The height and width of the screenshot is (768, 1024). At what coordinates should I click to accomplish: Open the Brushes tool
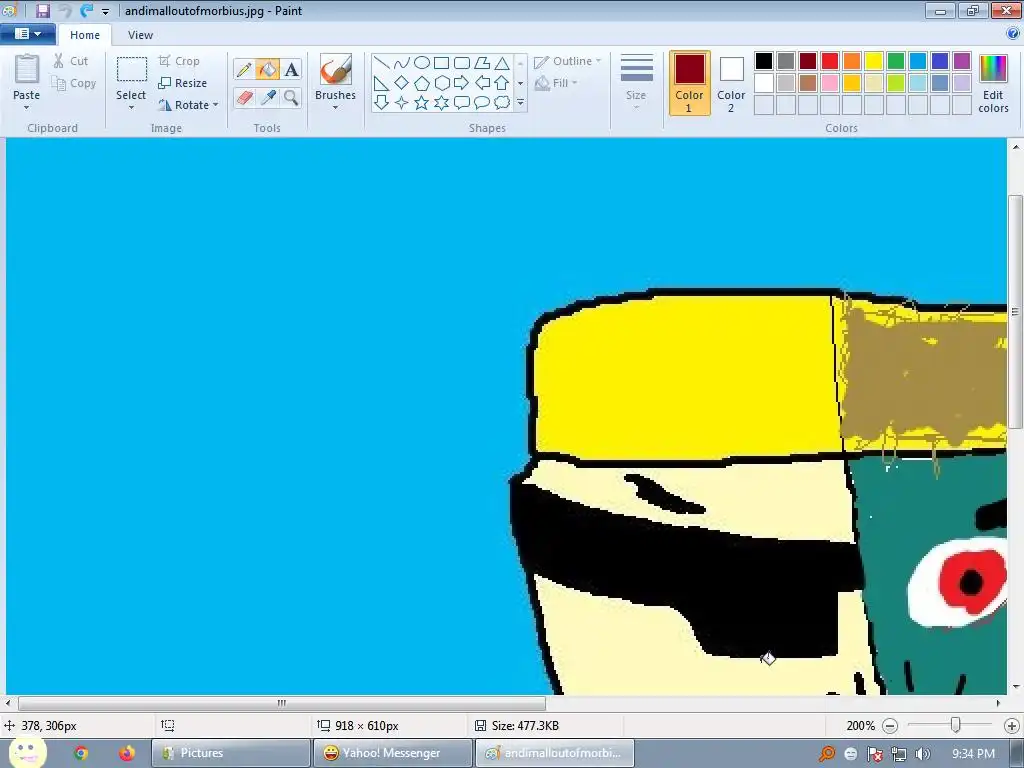coord(336,69)
